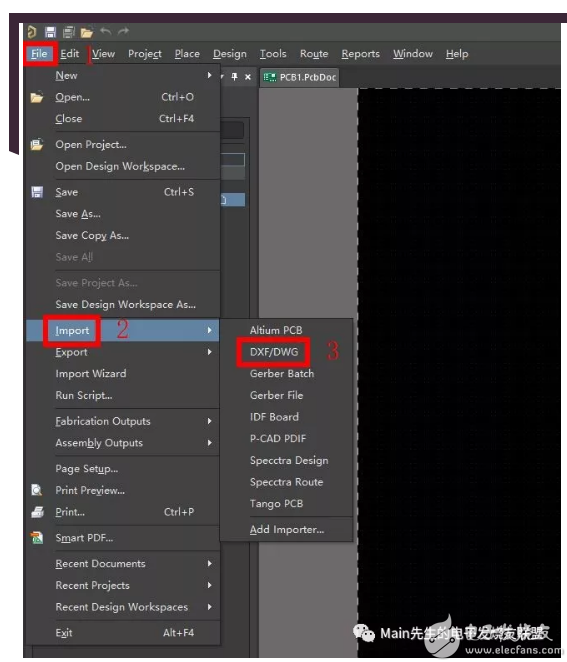Choose Print... from the File menu

(x=123, y=512)
